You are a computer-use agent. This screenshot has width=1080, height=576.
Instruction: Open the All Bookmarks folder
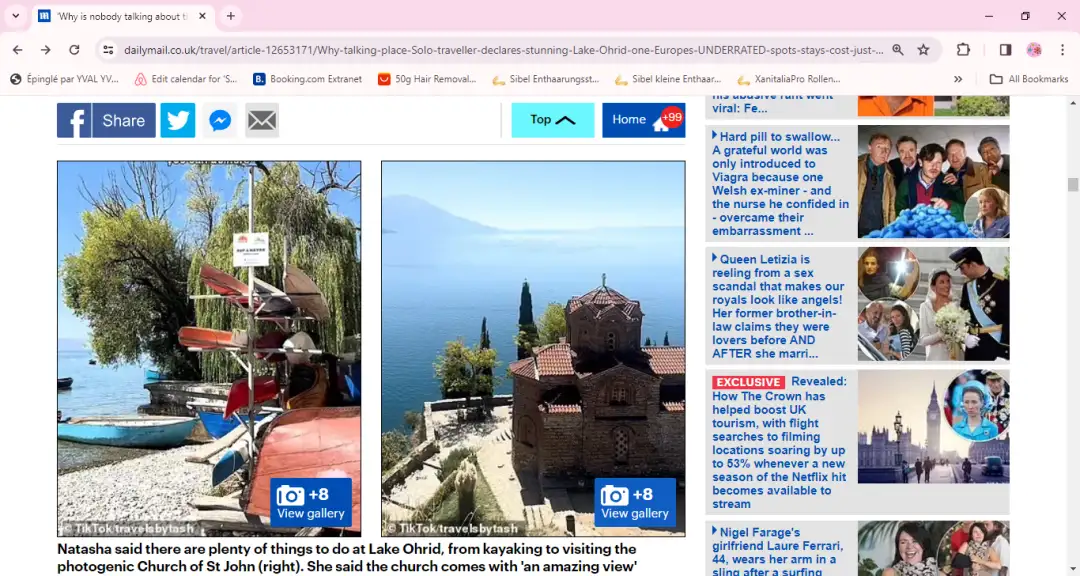click(x=1028, y=79)
